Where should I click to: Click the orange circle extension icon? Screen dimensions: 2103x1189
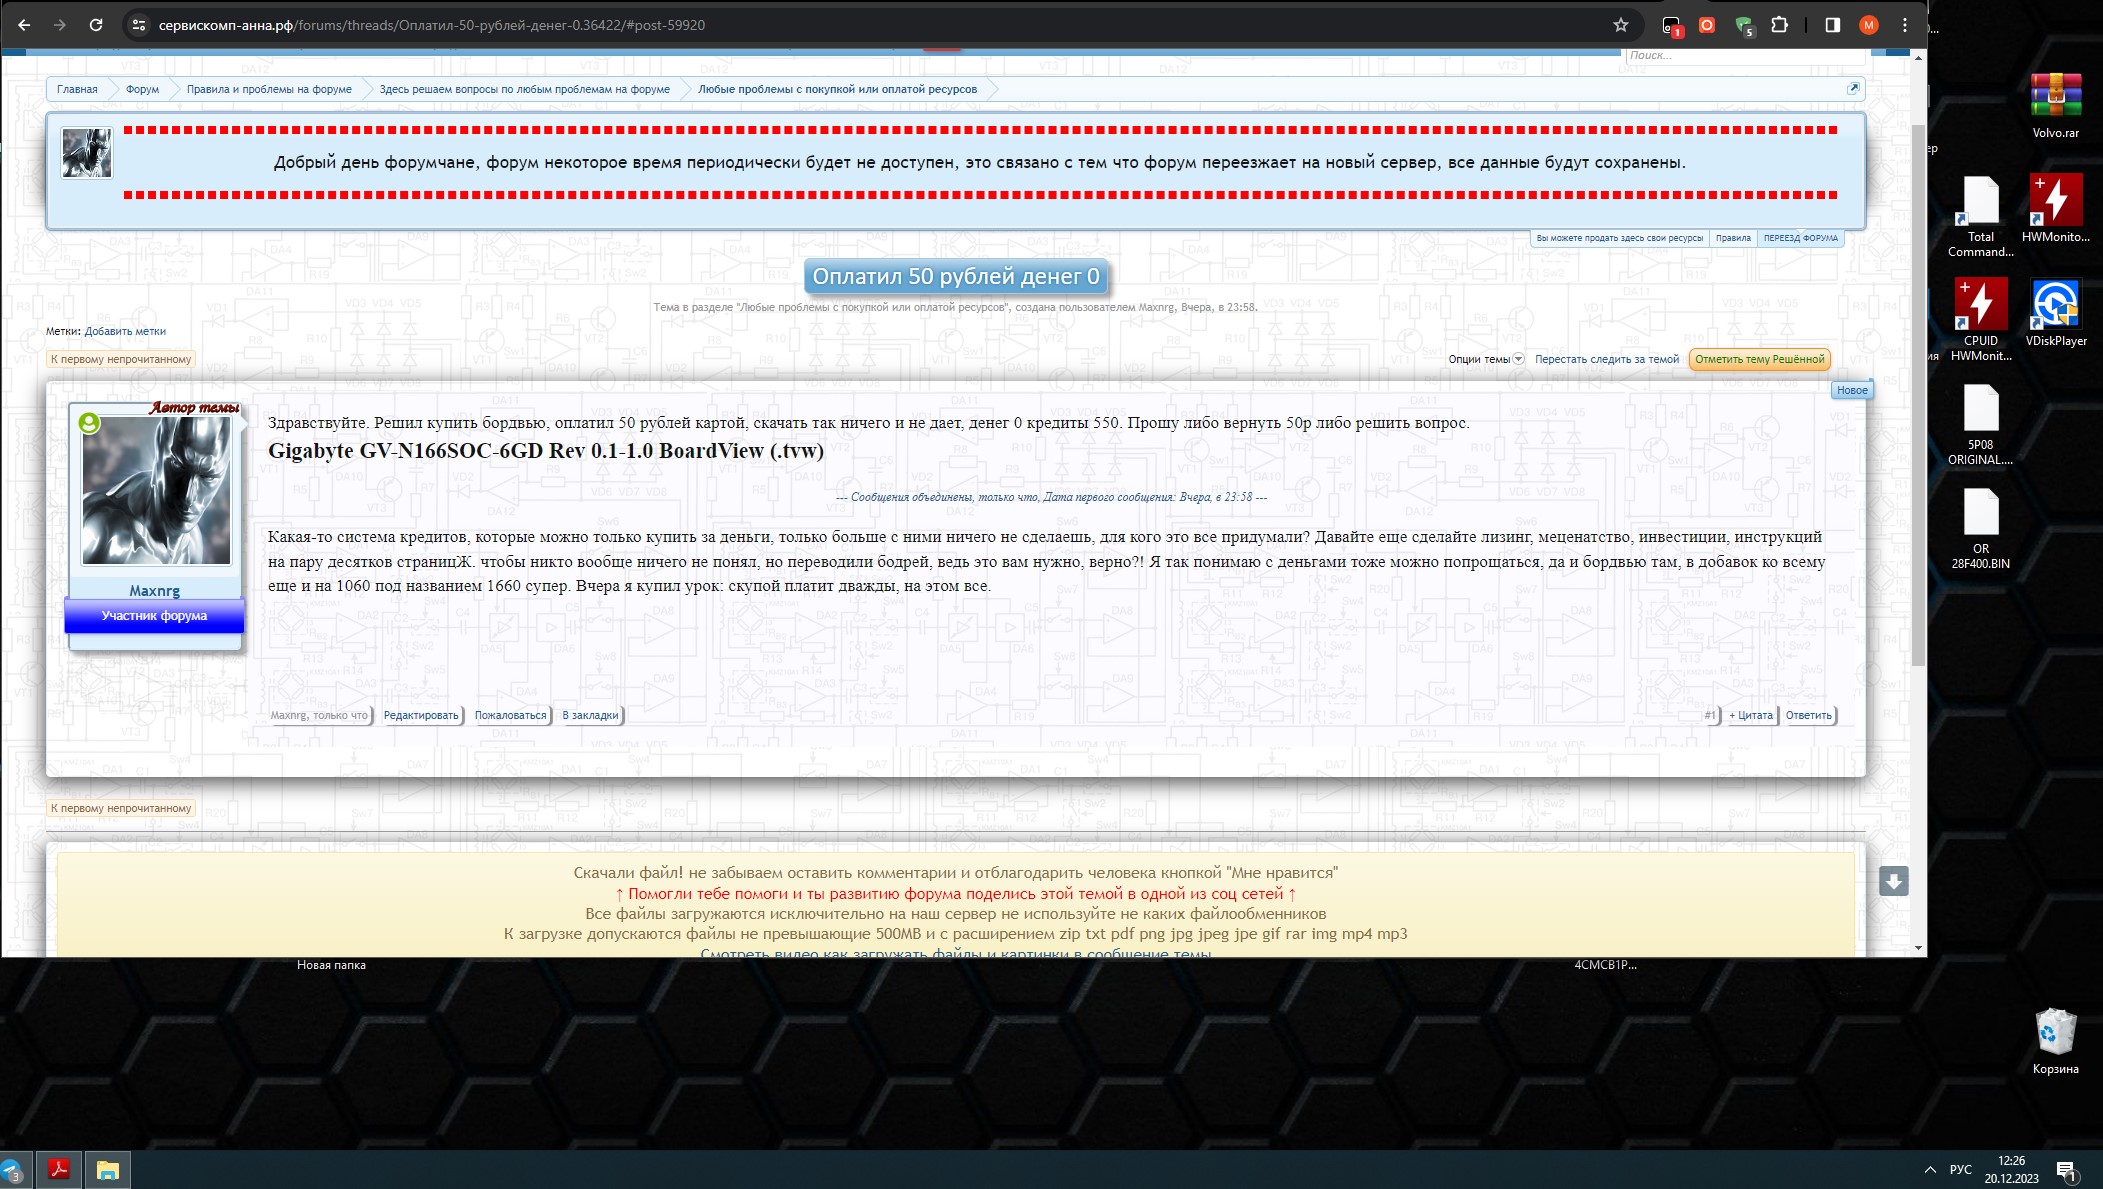pyautogui.click(x=1707, y=25)
